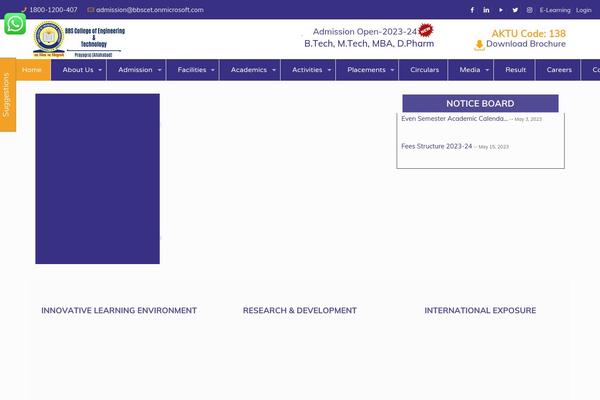Screen dimensions: 600x400
Task: Expand the Activities dropdown arrow
Action: click(x=329, y=70)
